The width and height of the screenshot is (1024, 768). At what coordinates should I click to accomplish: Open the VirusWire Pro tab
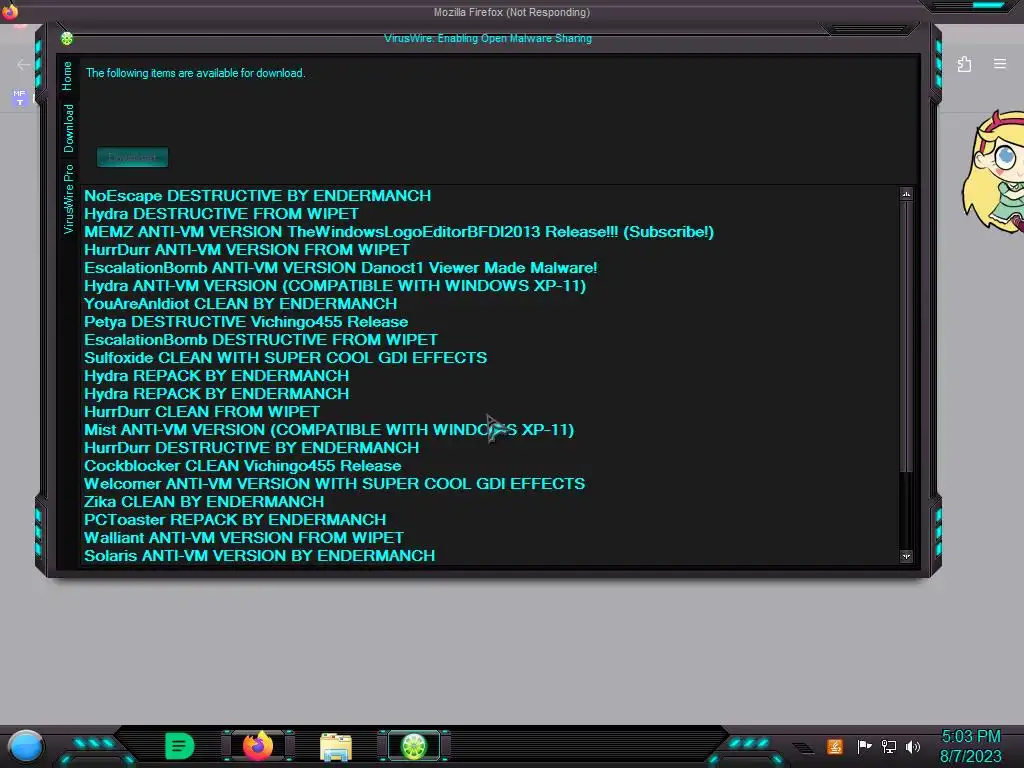point(68,199)
